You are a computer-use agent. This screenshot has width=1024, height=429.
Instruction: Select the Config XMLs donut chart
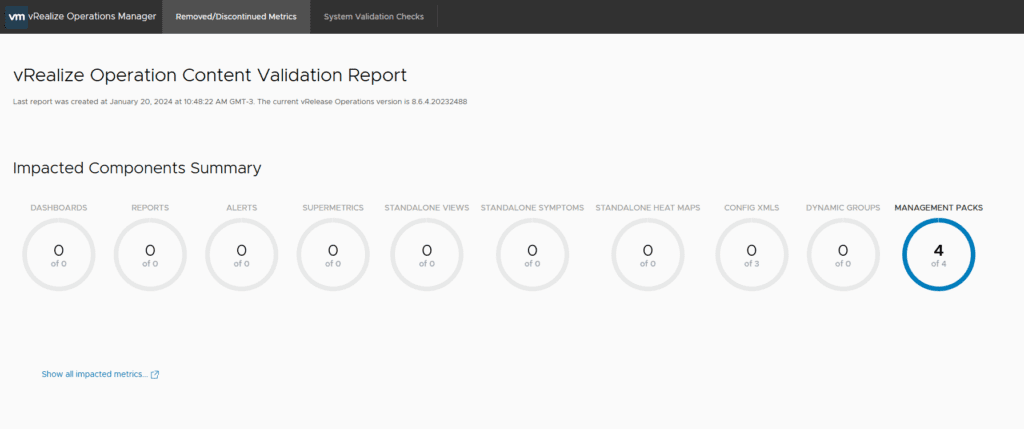tap(752, 255)
